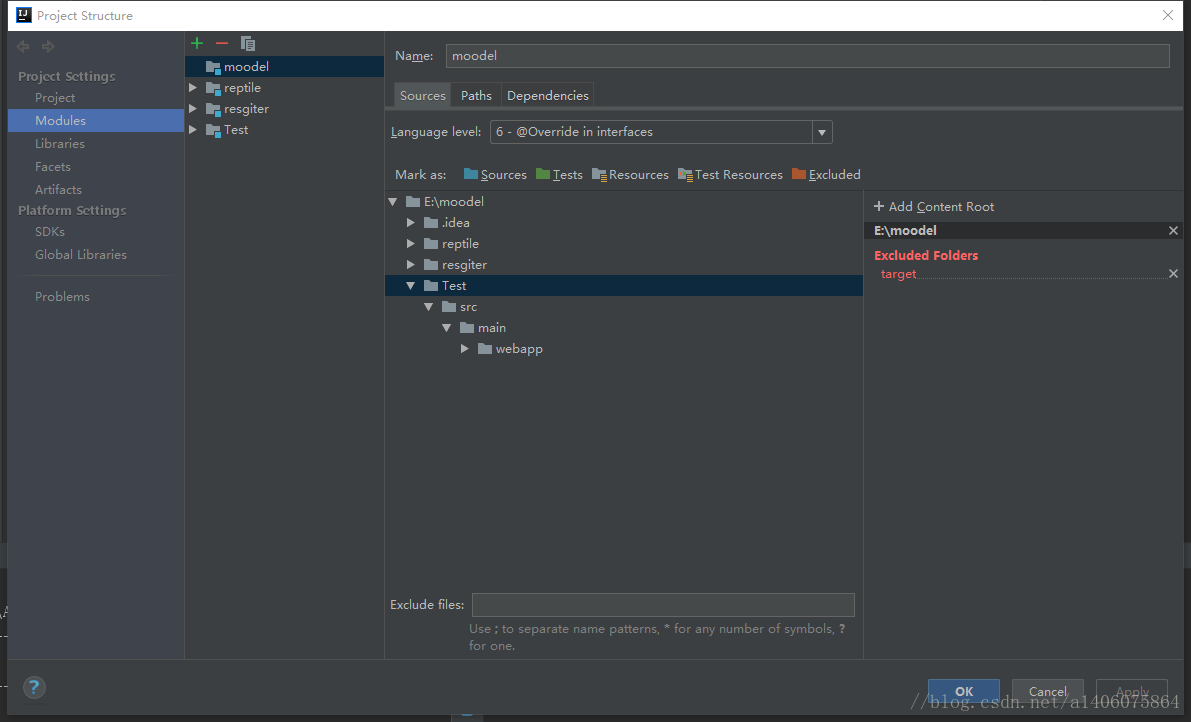Expand the resgiter folder in content tree

click(410, 265)
